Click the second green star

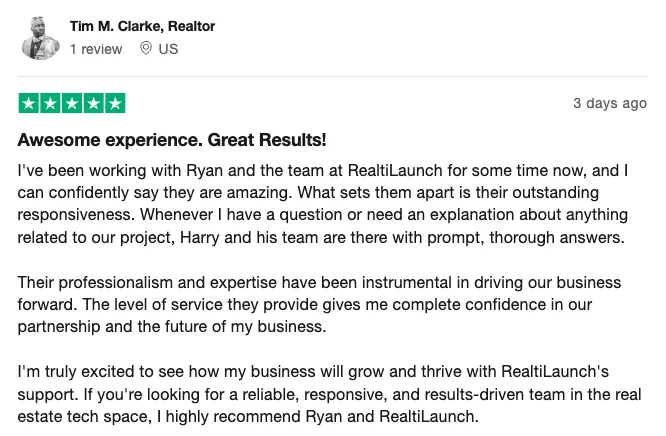click(50, 103)
